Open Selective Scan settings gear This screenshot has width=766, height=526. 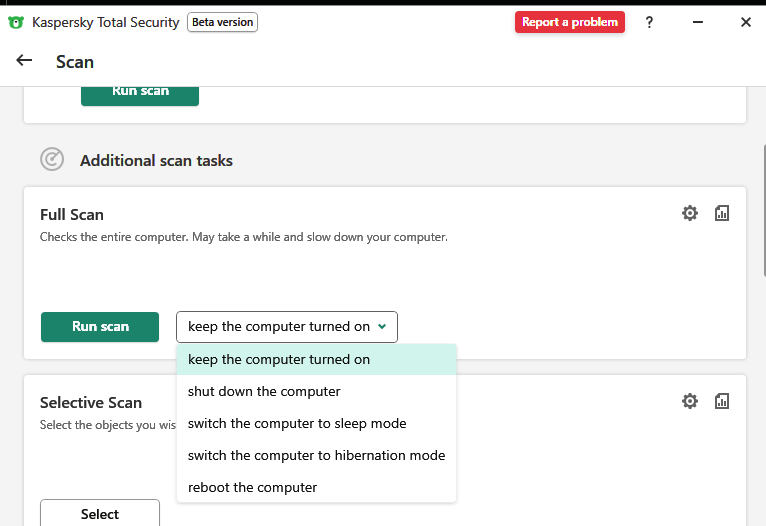[x=690, y=401]
